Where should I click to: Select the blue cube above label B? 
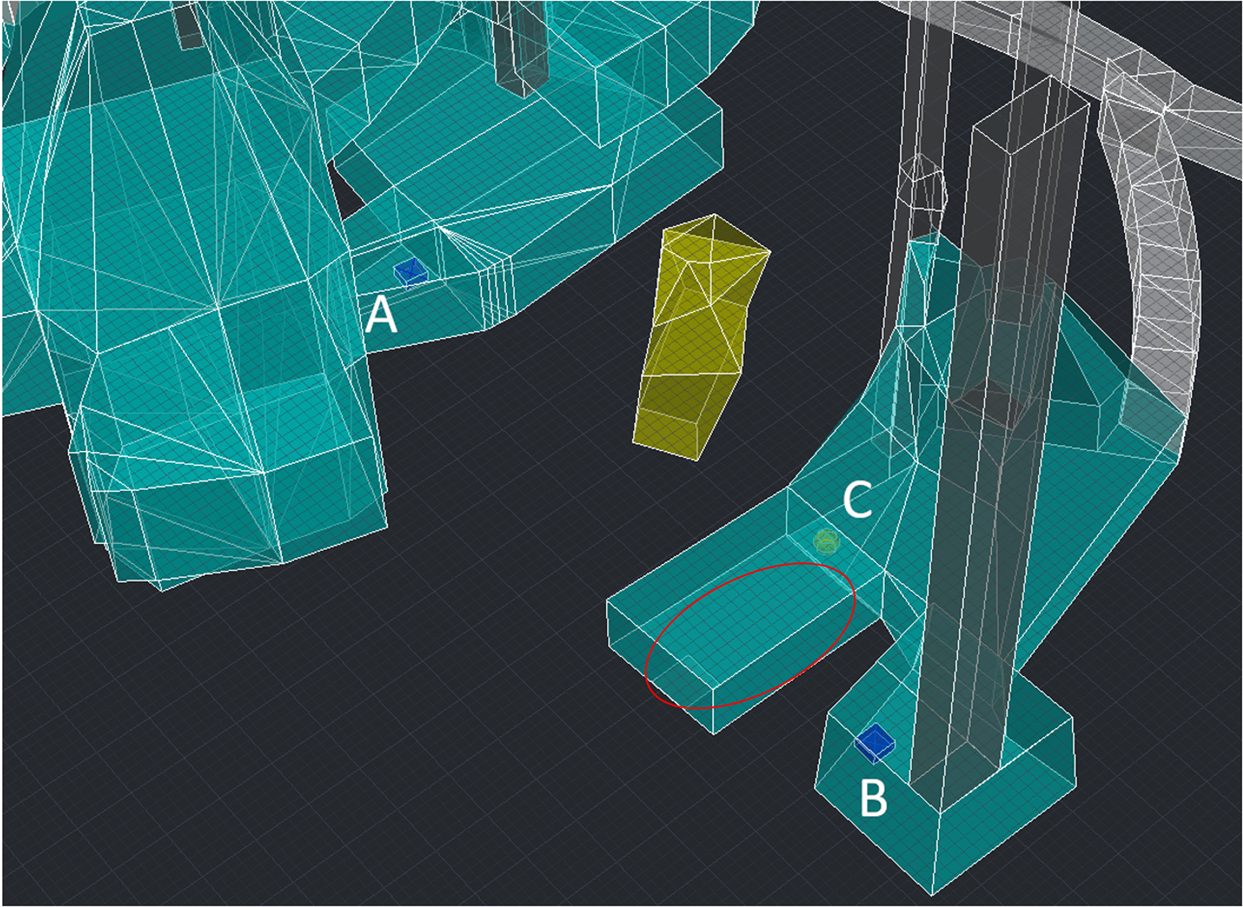coord(876,741)
